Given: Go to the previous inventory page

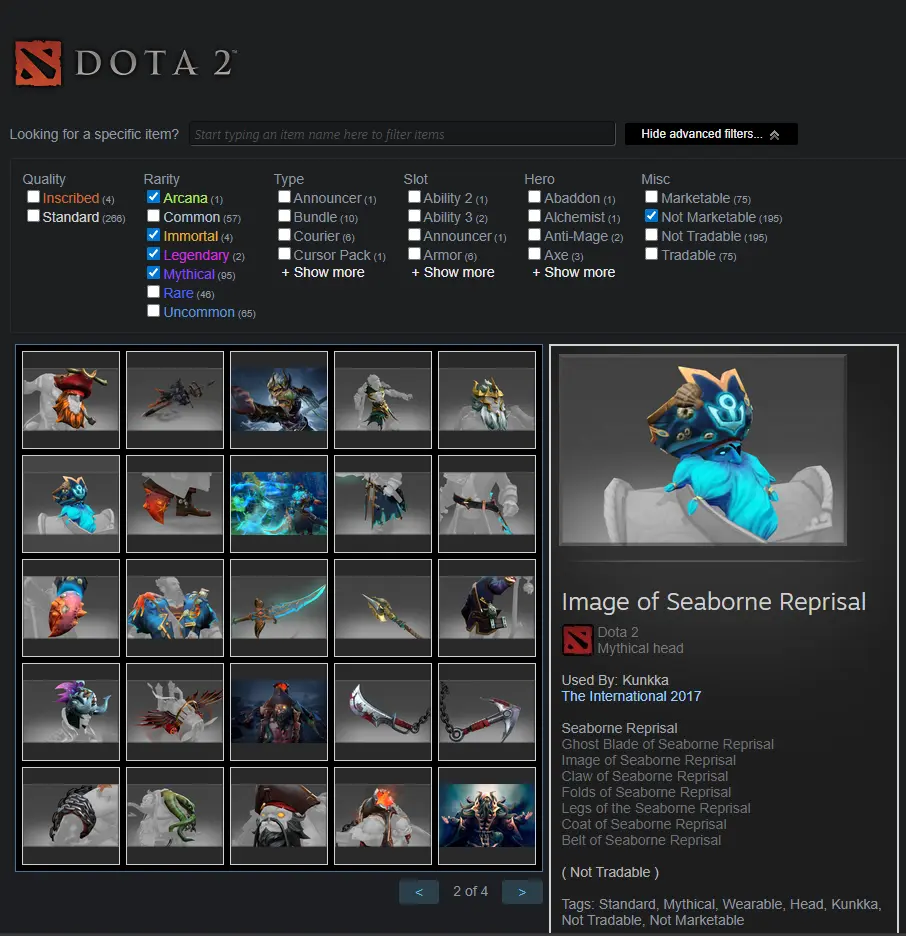Looking at the screenshot, I should pos(419,892).
